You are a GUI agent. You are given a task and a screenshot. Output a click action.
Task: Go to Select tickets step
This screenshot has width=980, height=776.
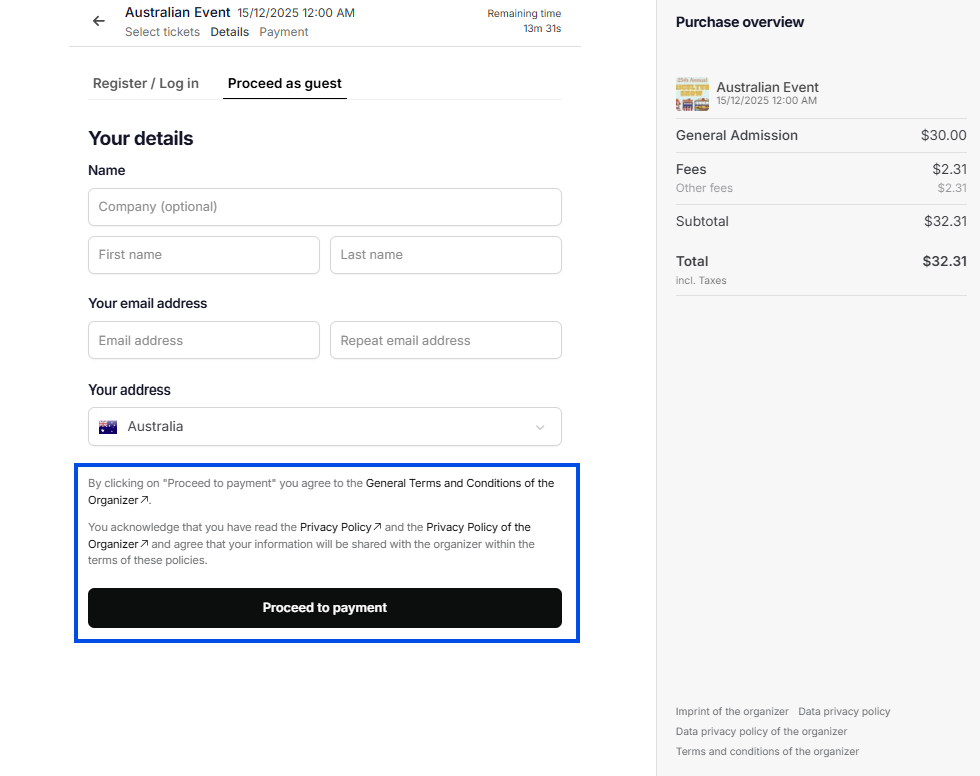(x=162, y=32)
